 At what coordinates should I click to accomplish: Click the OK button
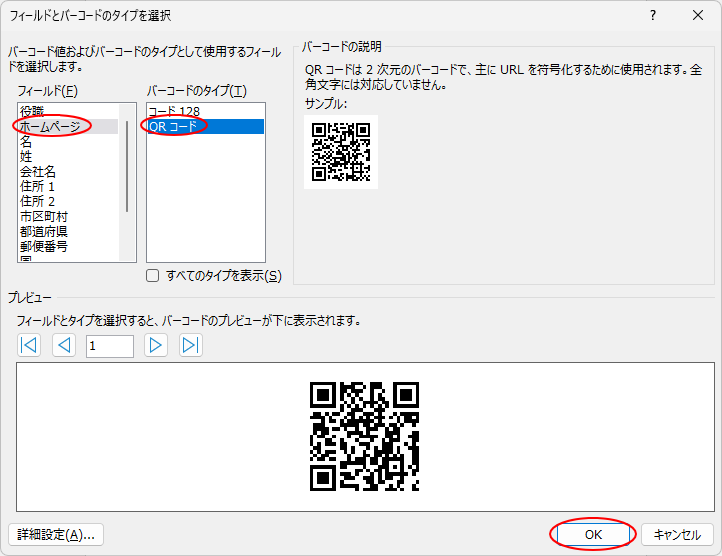pos(593,535)
